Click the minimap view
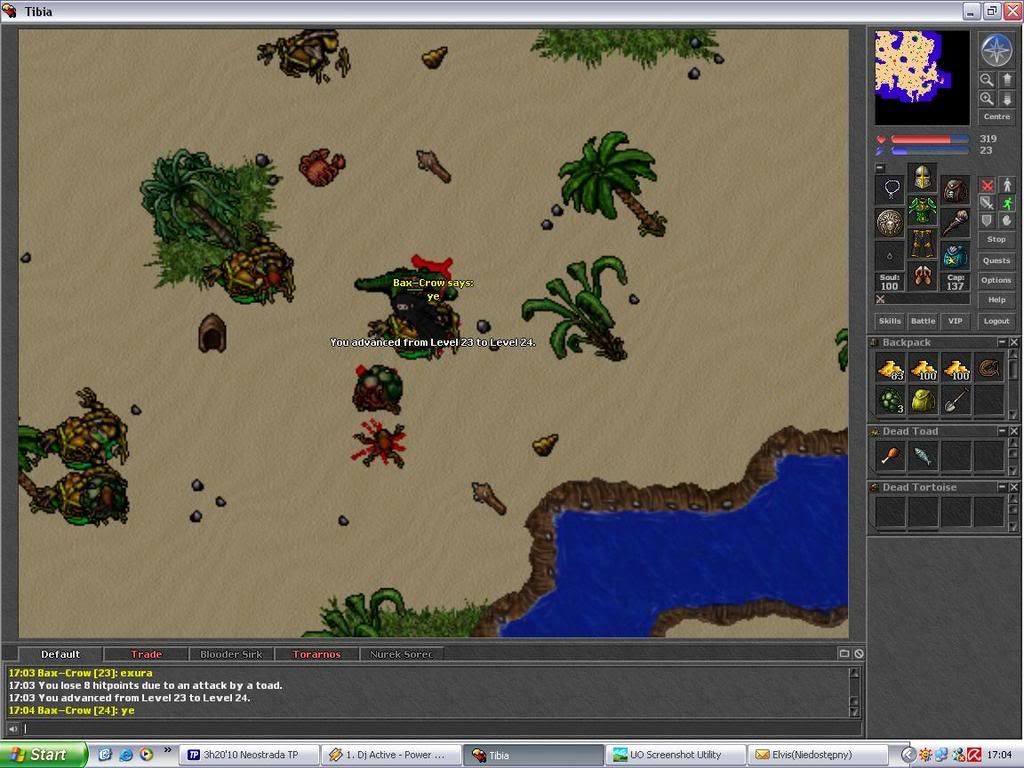This screenshot has width=1024, height=768. [922, 77]
